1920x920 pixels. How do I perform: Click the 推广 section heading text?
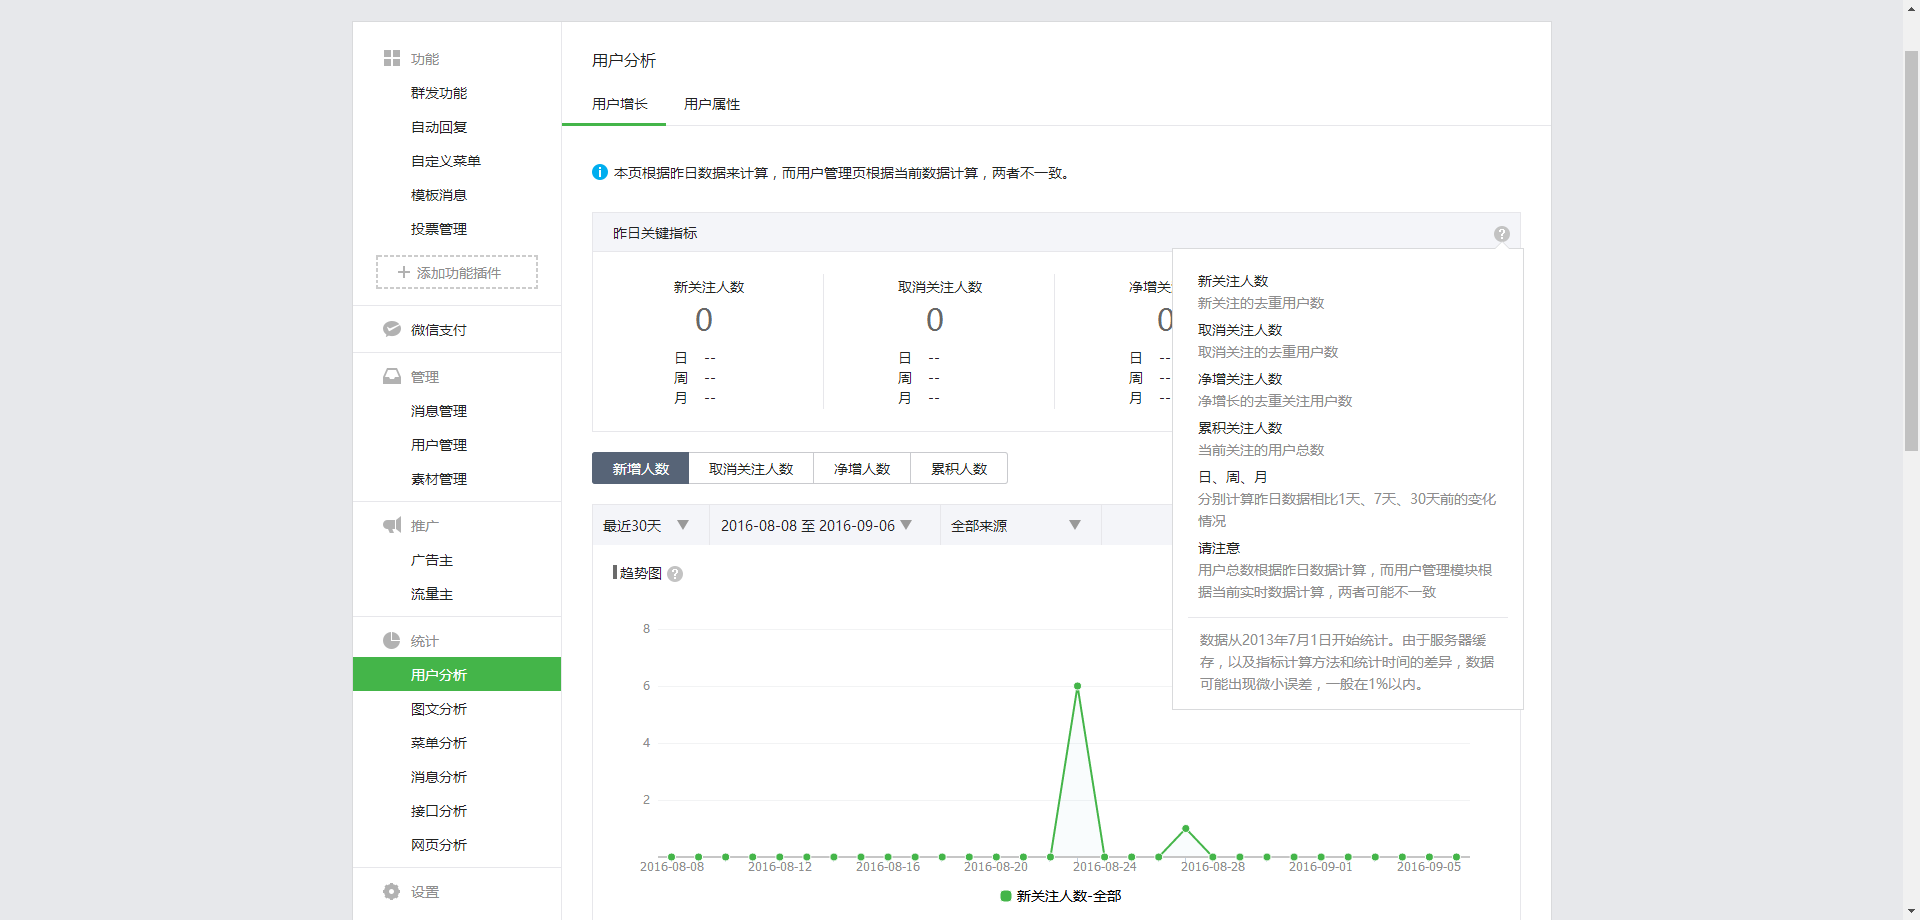point(425,526)
